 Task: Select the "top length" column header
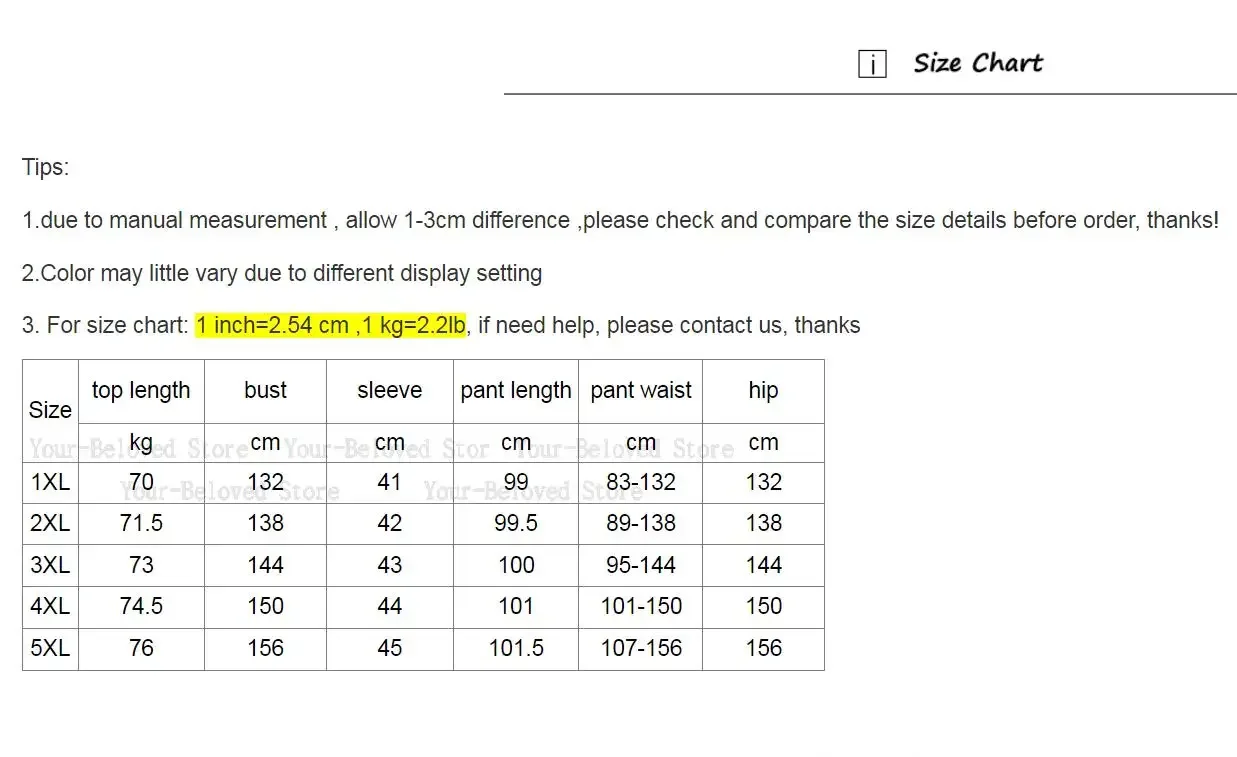141,391
